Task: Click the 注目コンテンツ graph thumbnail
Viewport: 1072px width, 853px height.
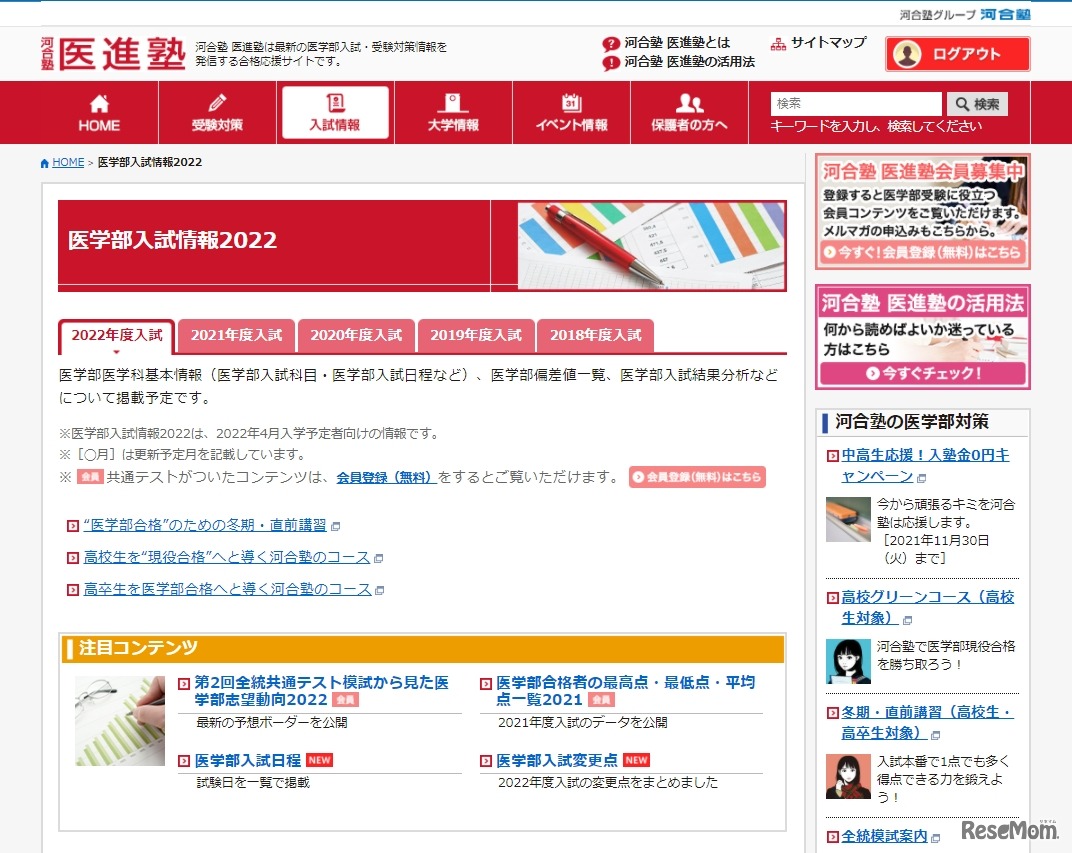Action: click(x=120, y=720)
